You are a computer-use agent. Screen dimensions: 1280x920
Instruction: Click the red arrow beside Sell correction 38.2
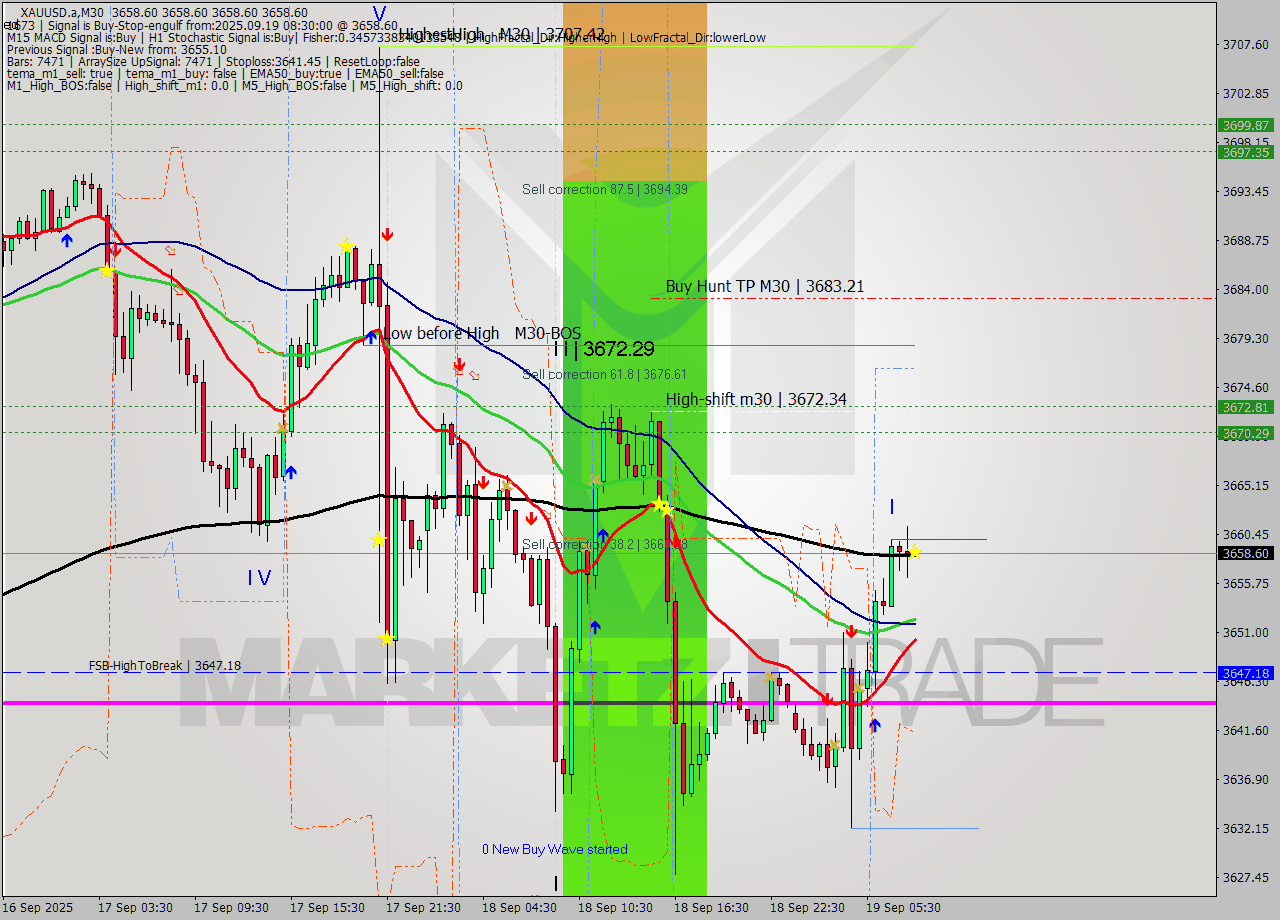pyautogui.click(x=529, y=520)
